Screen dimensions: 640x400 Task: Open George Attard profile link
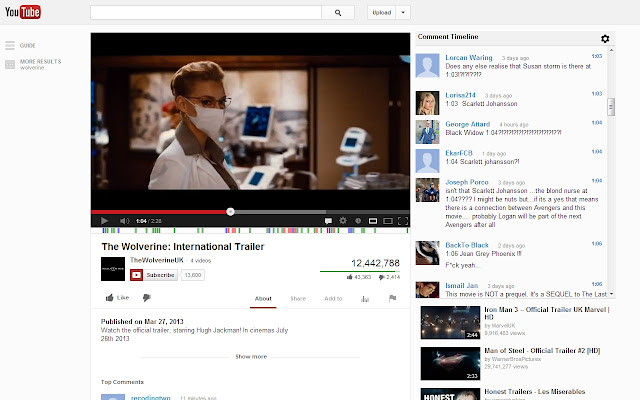tap(468, 124)
